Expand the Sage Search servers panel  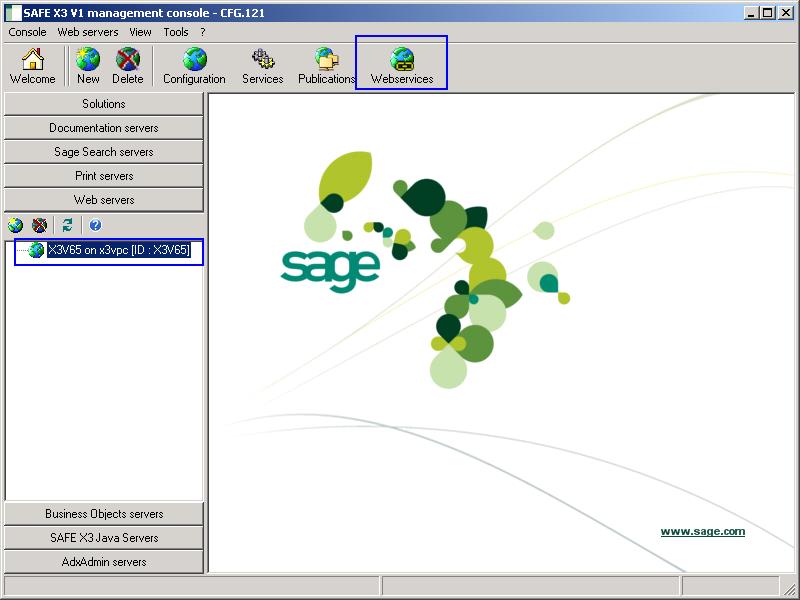click(x=104, y=152)
